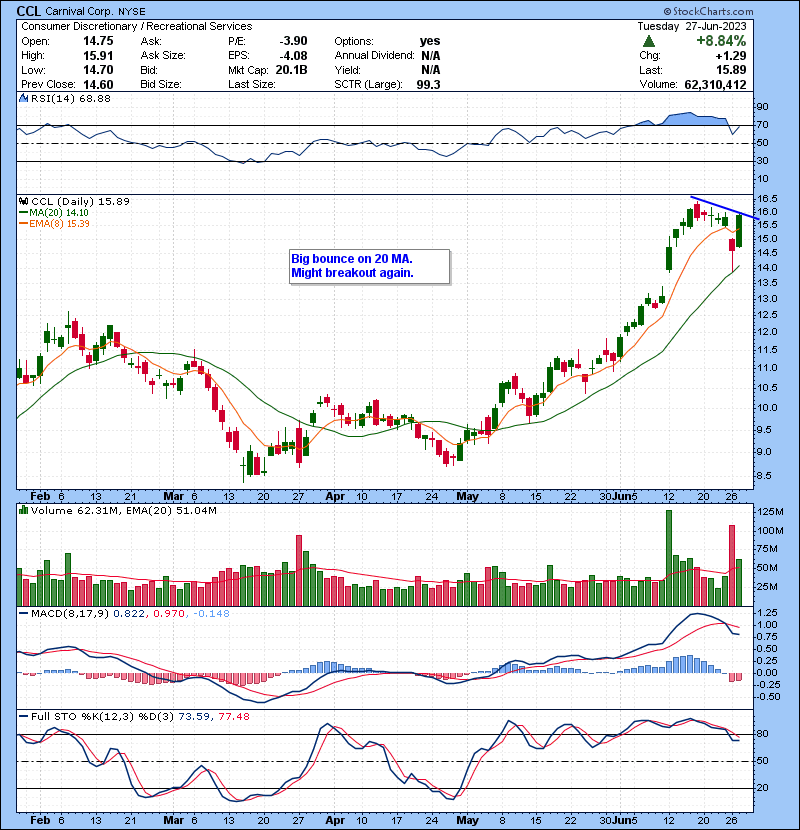Click the MACD histogram value -0.148
Screen dimensions: 800x830
click(x=211, y=614)
